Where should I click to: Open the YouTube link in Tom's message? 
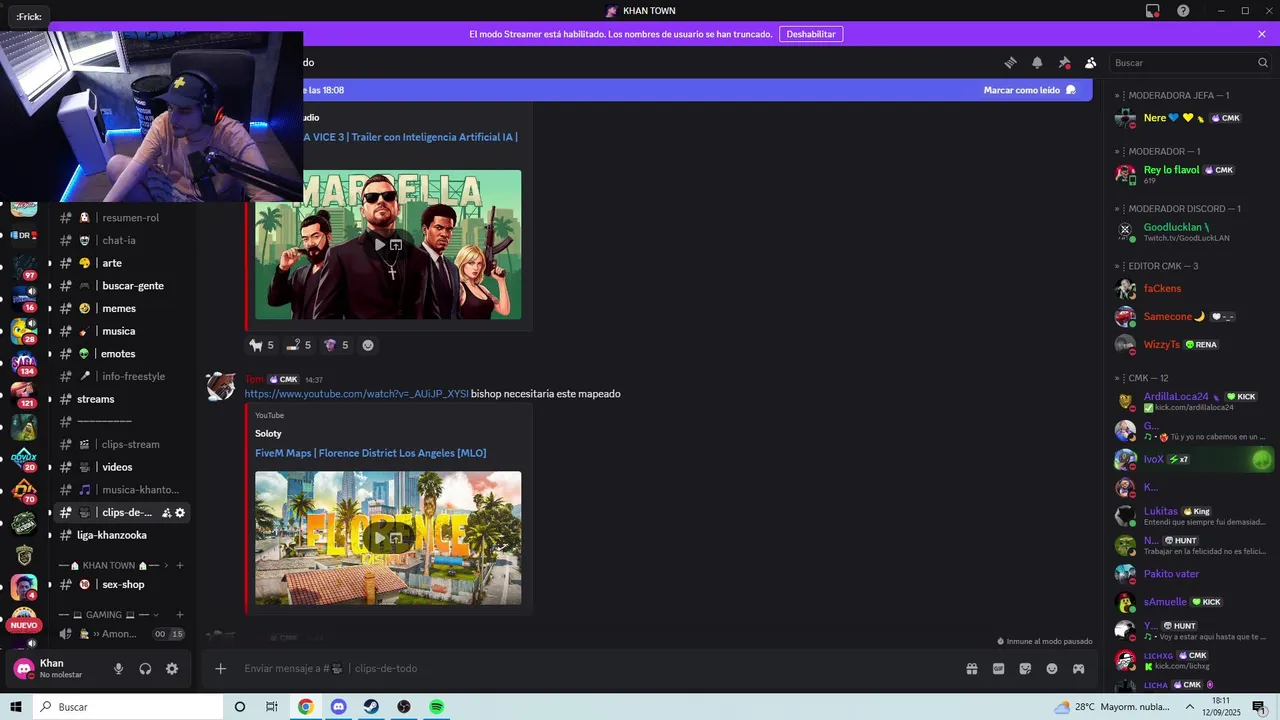pos(356,394)
